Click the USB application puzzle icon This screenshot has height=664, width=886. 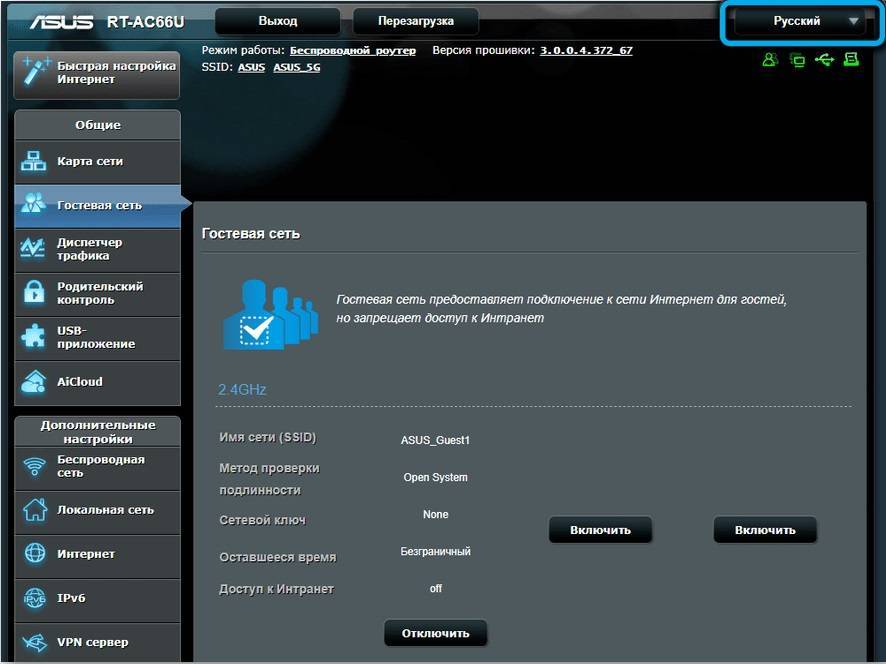click(x=35, y=336)
